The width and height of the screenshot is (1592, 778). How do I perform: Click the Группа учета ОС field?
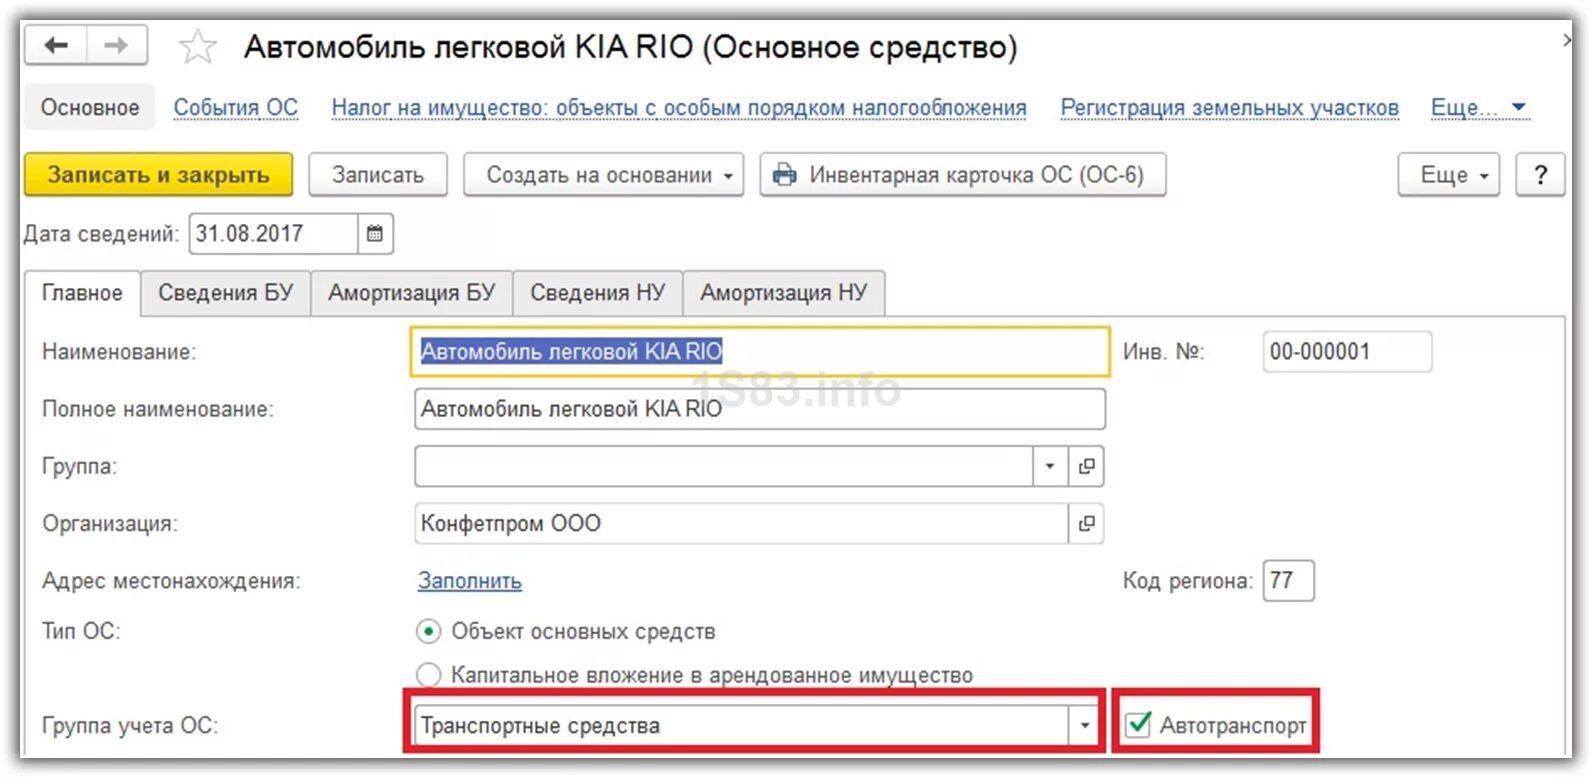(x=741, y=725)
